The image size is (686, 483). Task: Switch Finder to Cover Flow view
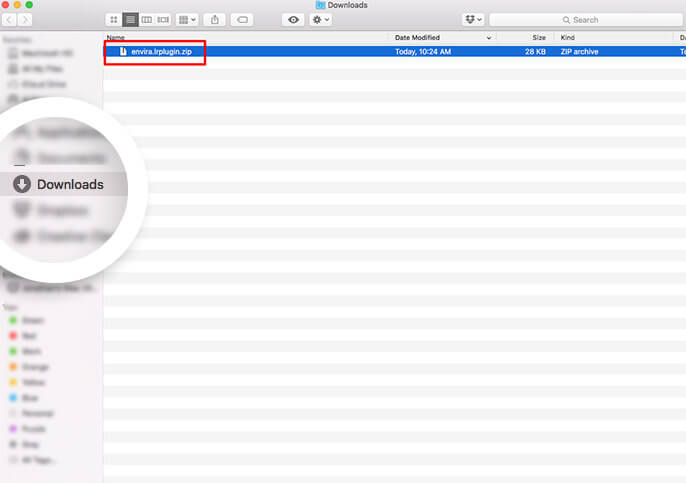163,20
